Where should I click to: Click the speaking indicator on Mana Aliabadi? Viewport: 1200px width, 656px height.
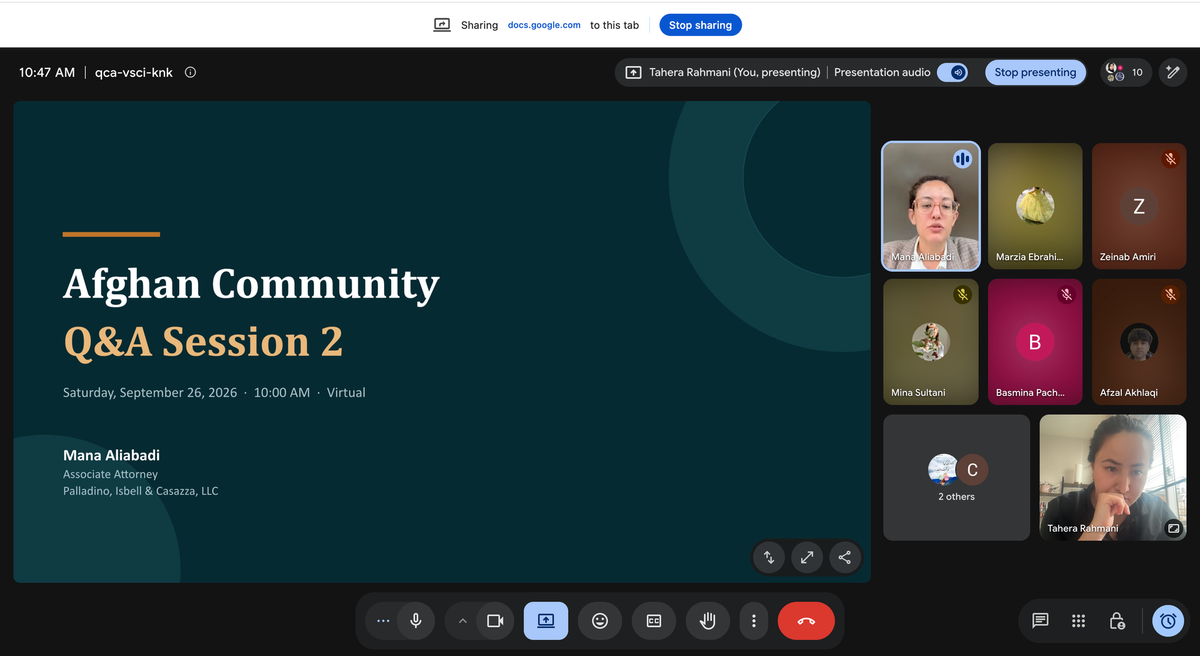point(962,159)
